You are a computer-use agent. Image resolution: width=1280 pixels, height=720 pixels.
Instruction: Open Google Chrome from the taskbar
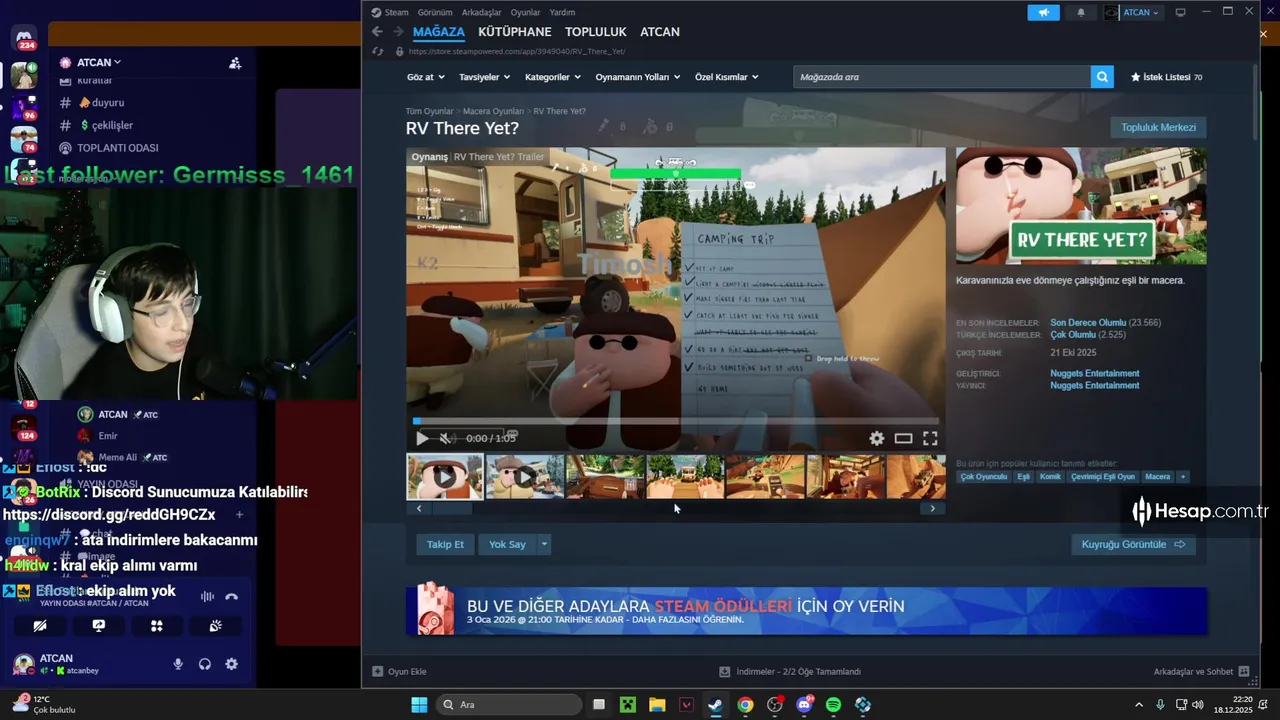coord(745,704)
